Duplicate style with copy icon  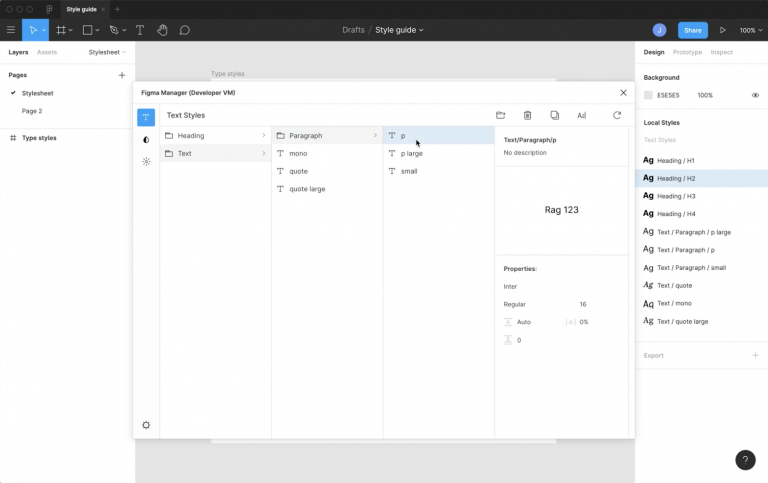coord(554,115)
